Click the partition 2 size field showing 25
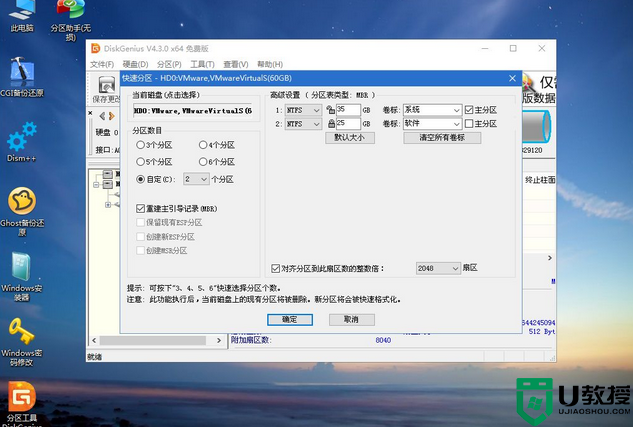The height and width of the screenshot is (427, 633). pos(348,123)
